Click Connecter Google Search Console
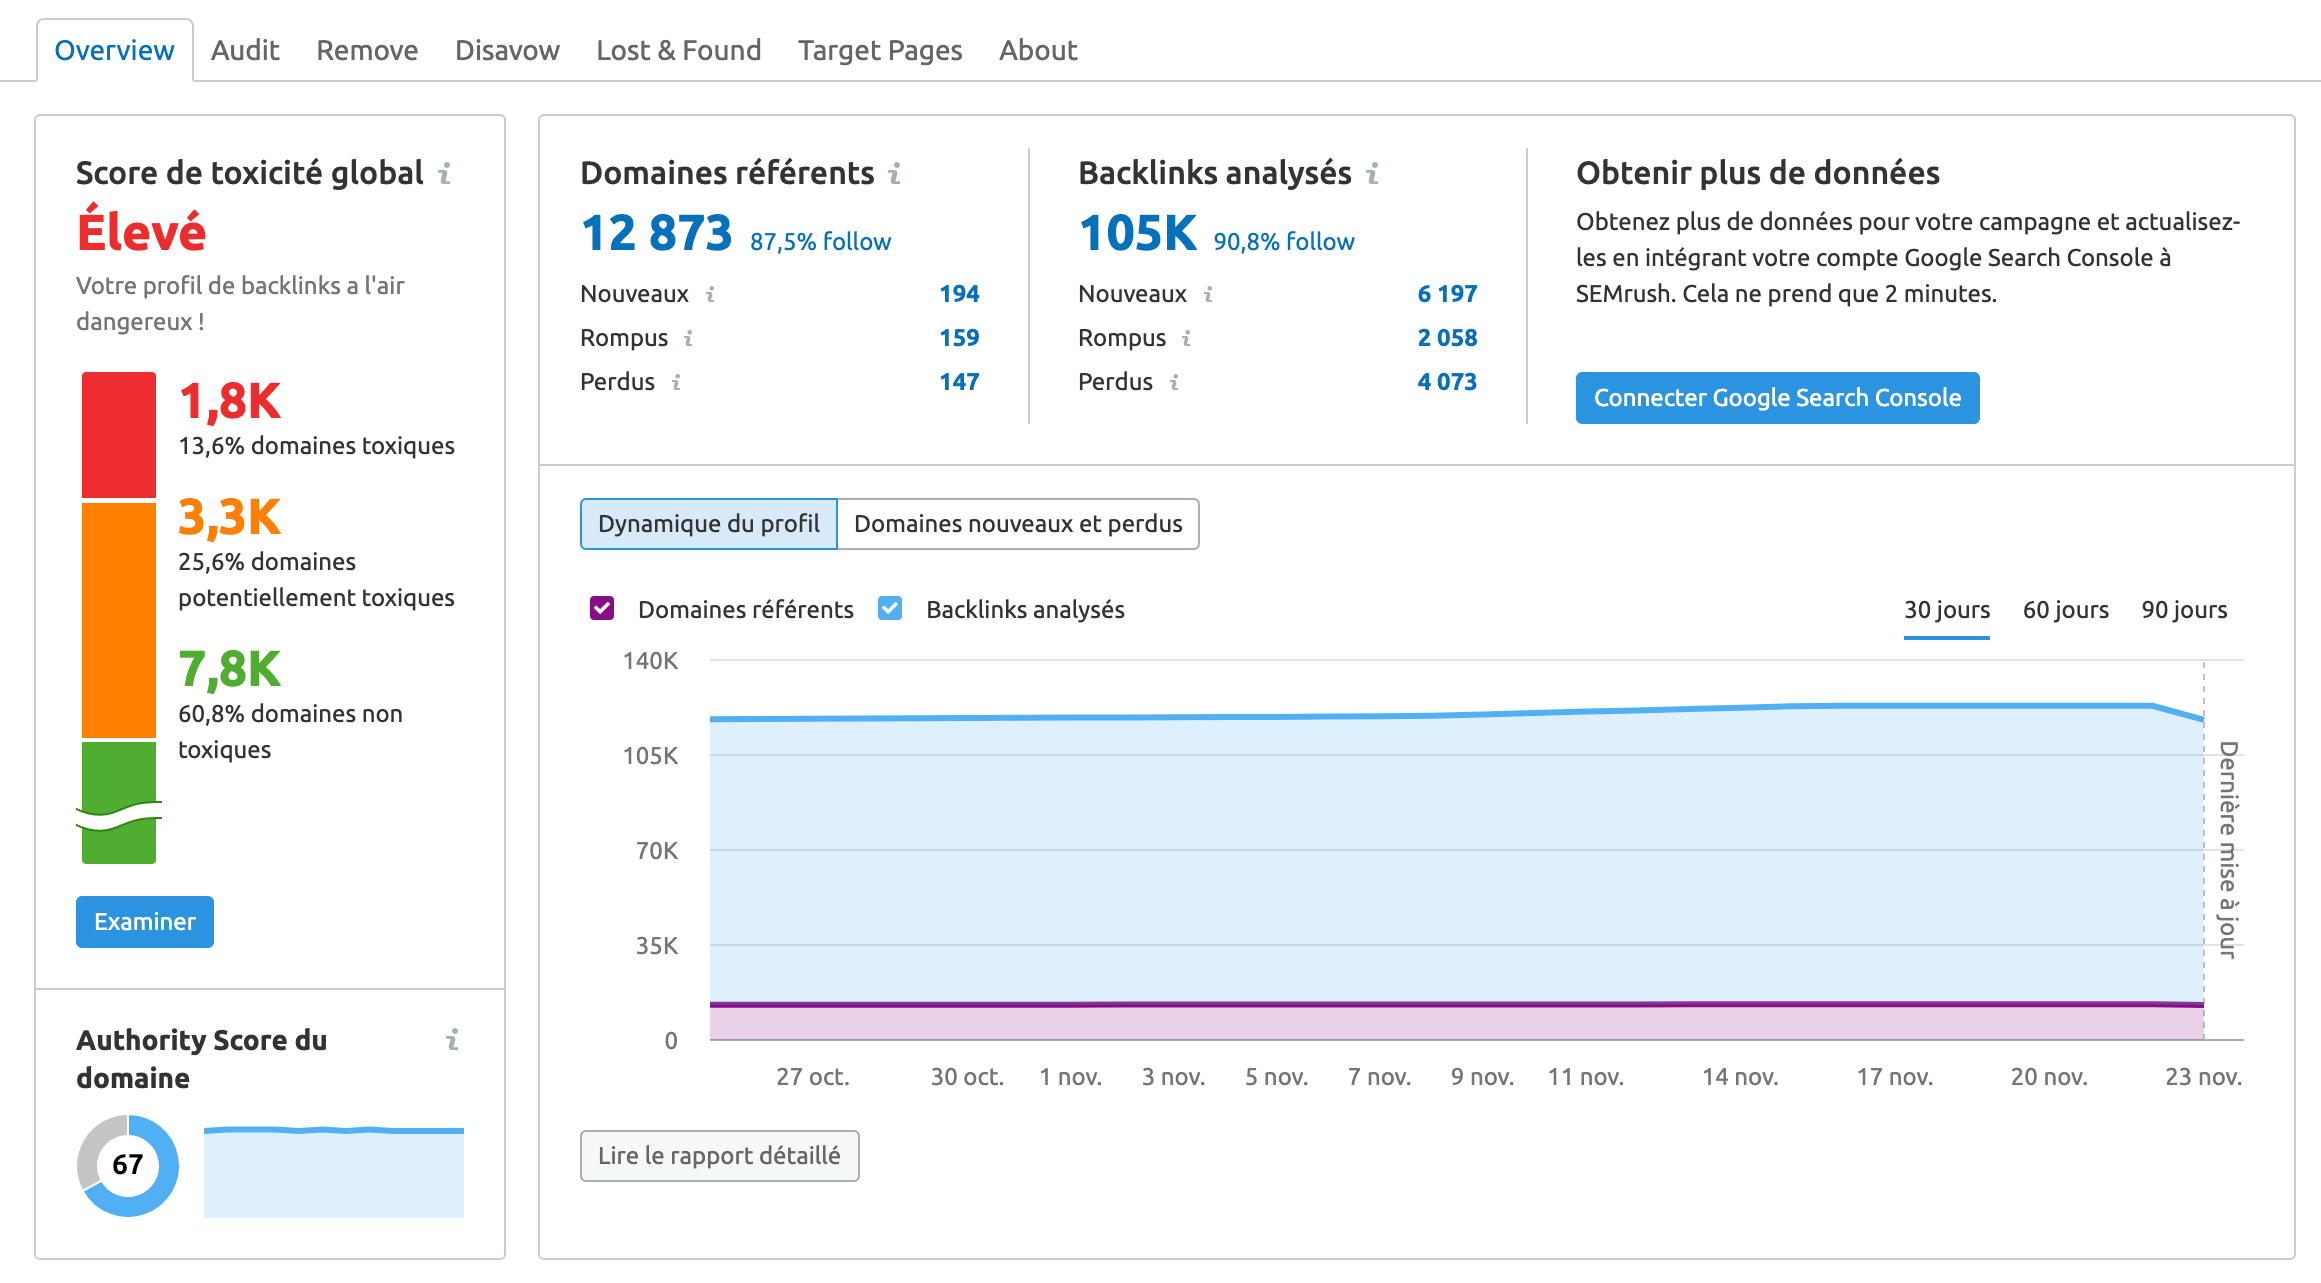The height and width of the screenshot is (1283, 2321). pos(1777,397)
